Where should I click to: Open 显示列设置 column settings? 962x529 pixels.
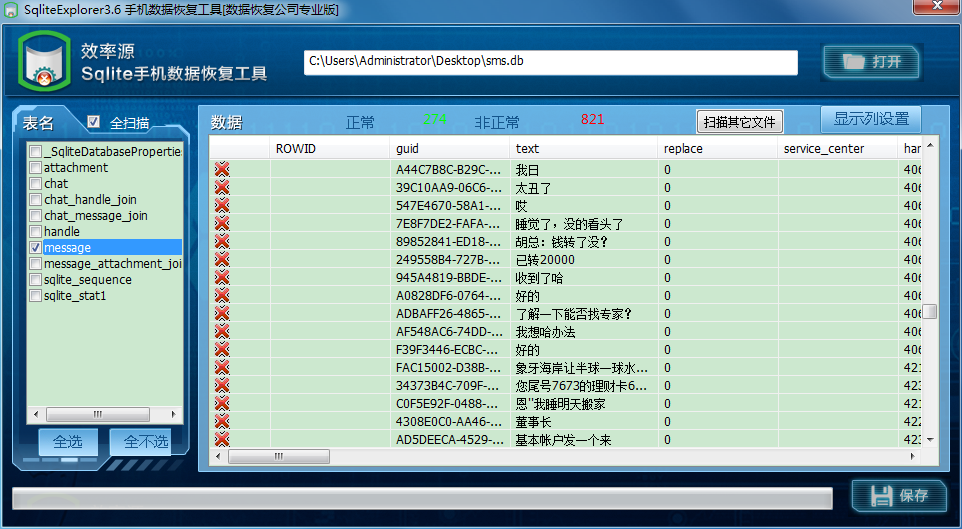871,119
